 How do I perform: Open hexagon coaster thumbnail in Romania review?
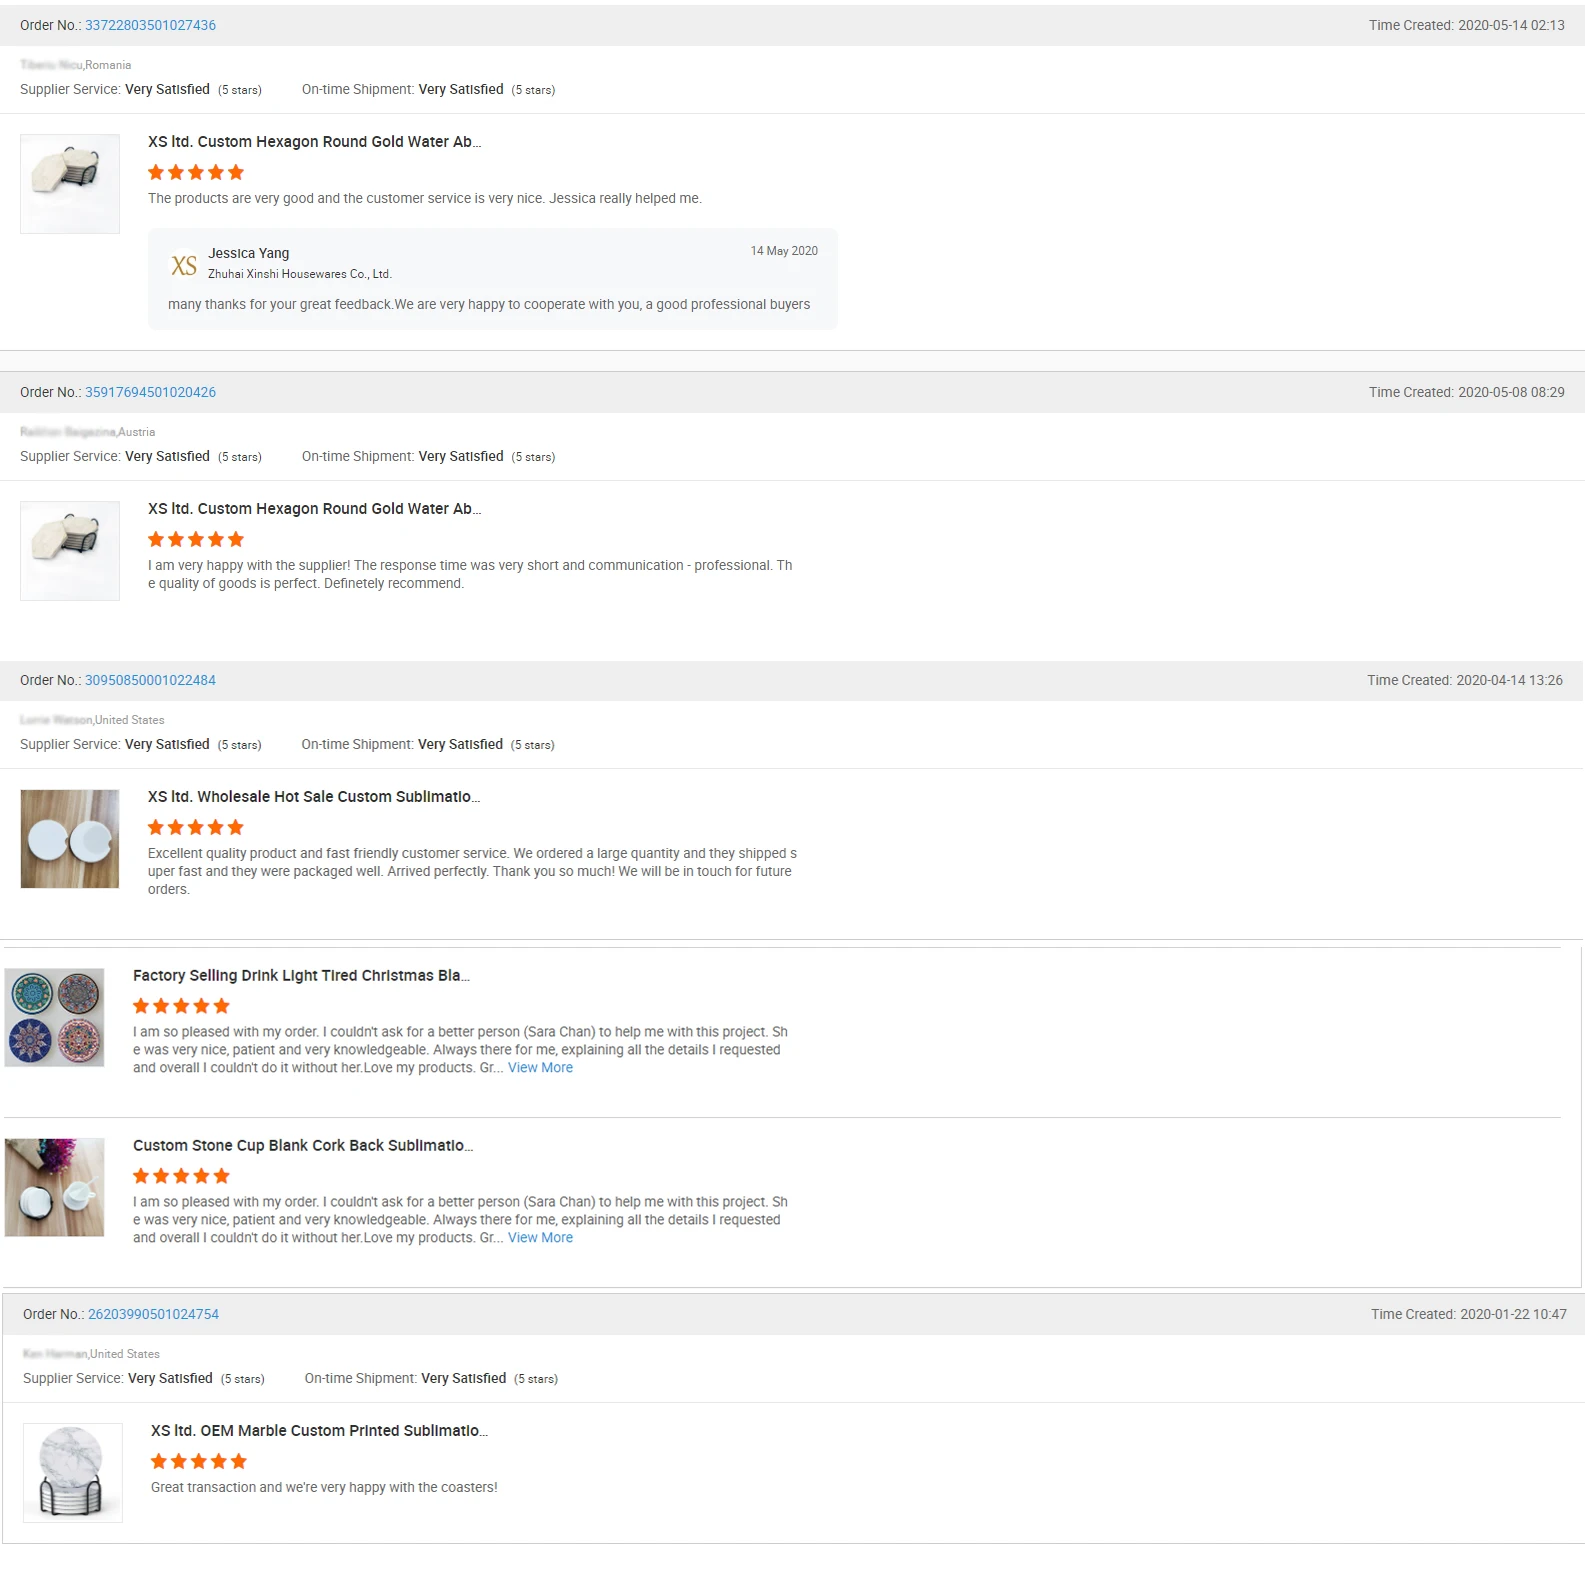tap(70, 184)
